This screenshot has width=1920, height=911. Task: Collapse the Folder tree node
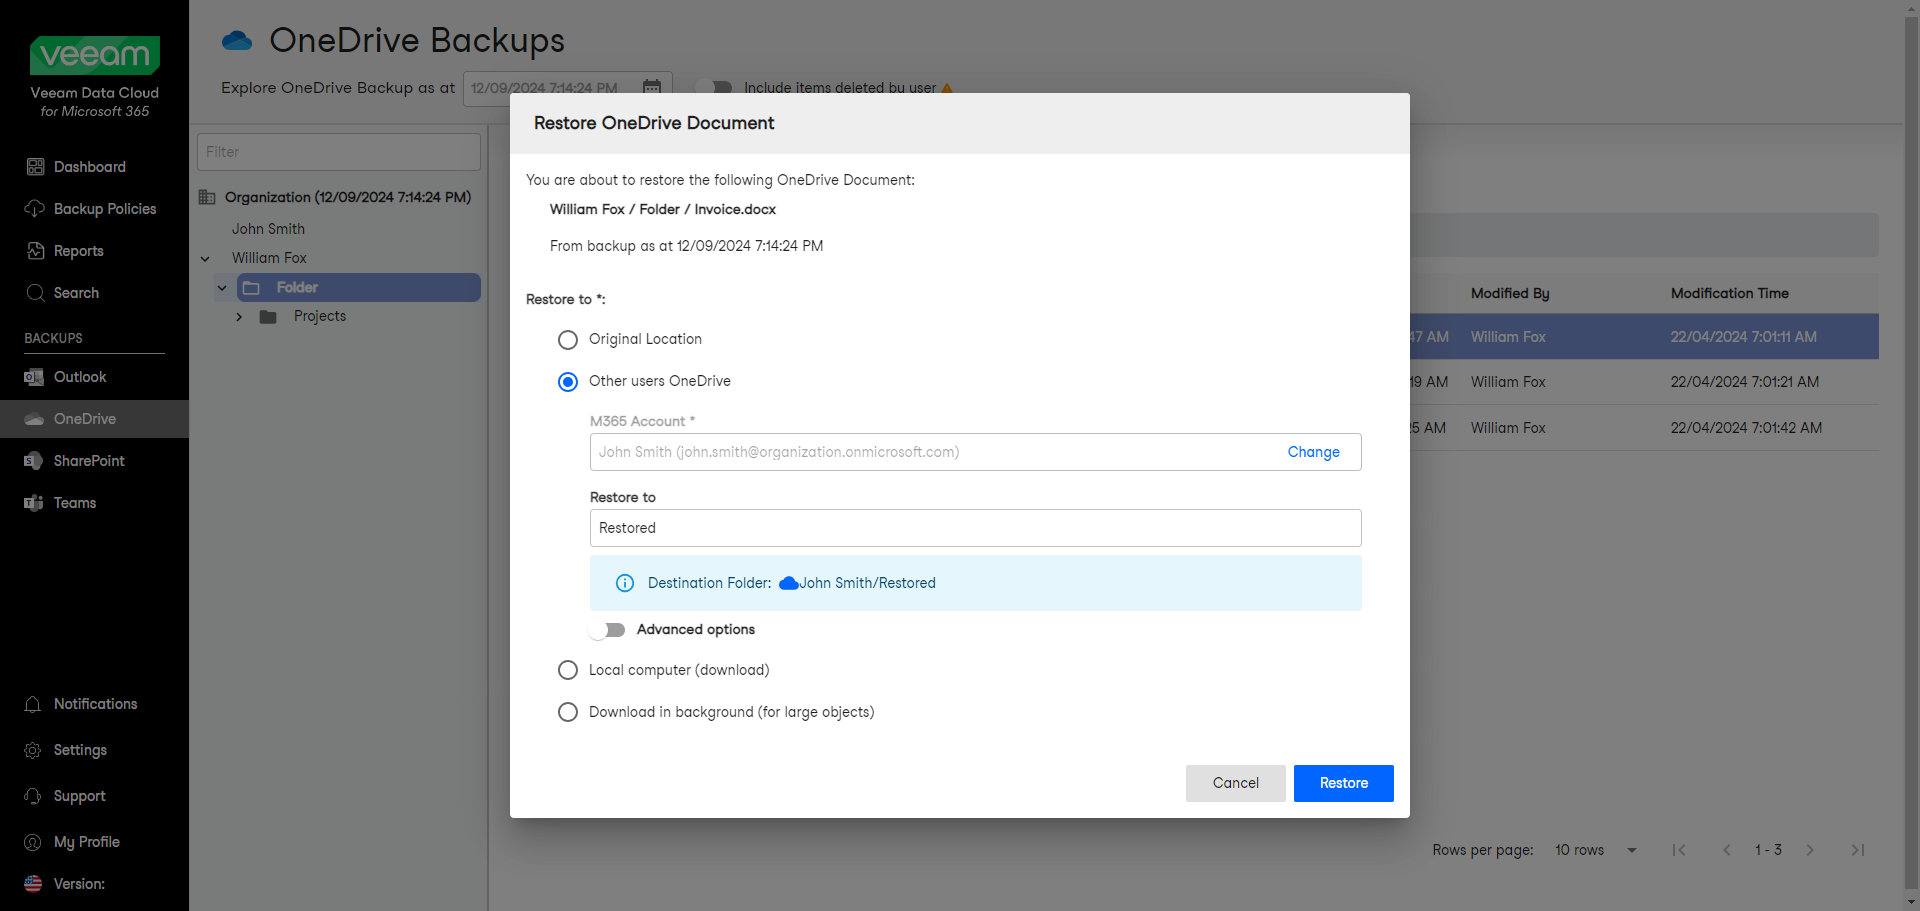(222, 288)
